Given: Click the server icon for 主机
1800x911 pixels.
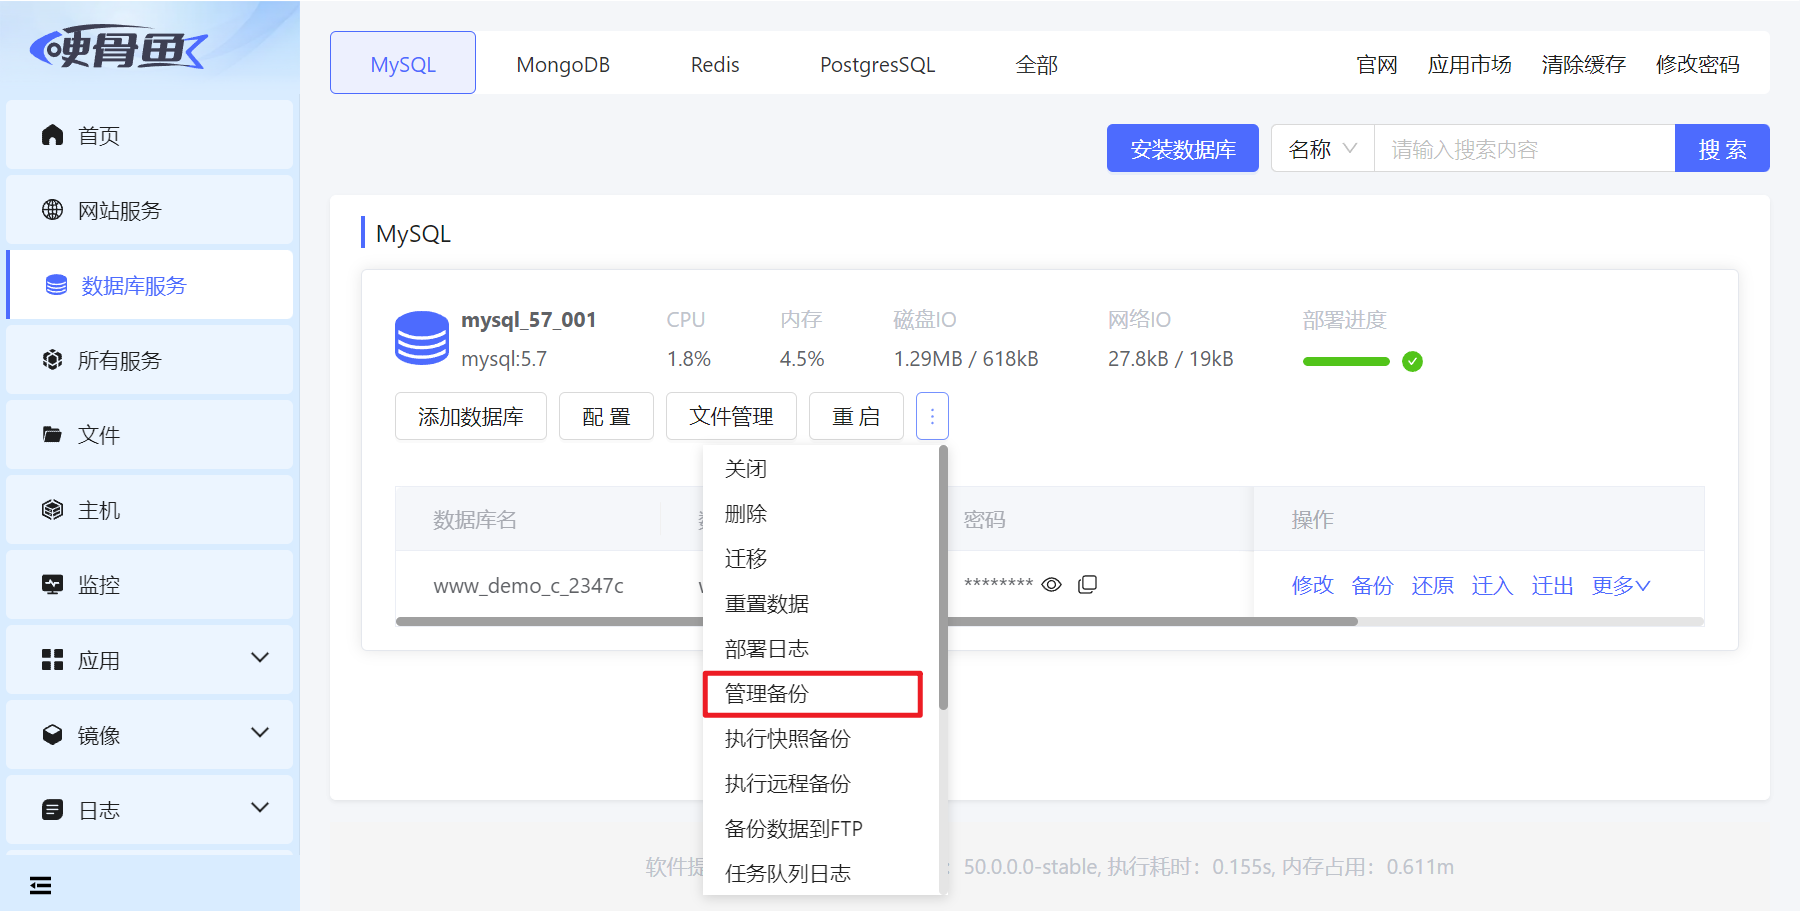Looking at the screenshot, I should (x=52, y=510).
